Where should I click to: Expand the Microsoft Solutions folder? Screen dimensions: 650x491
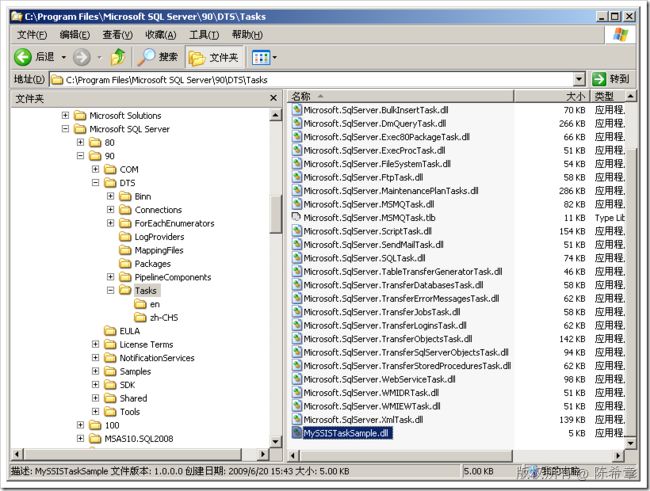click(65, 115)
